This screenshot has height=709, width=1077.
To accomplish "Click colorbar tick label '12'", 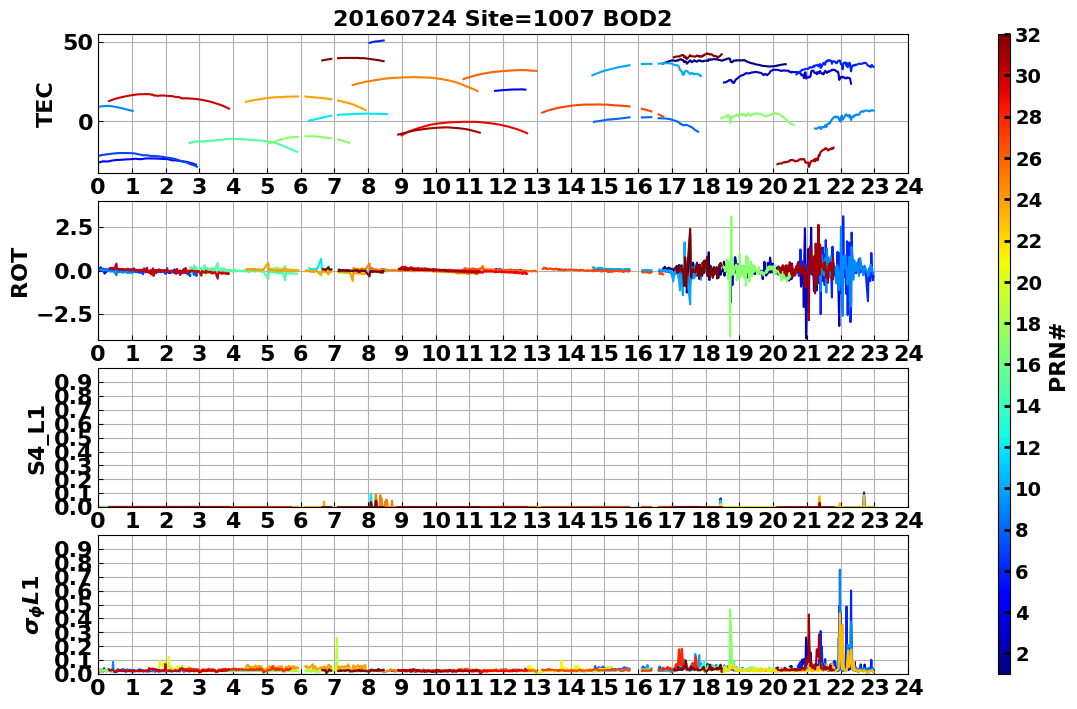I will [x=1028, y=447].
